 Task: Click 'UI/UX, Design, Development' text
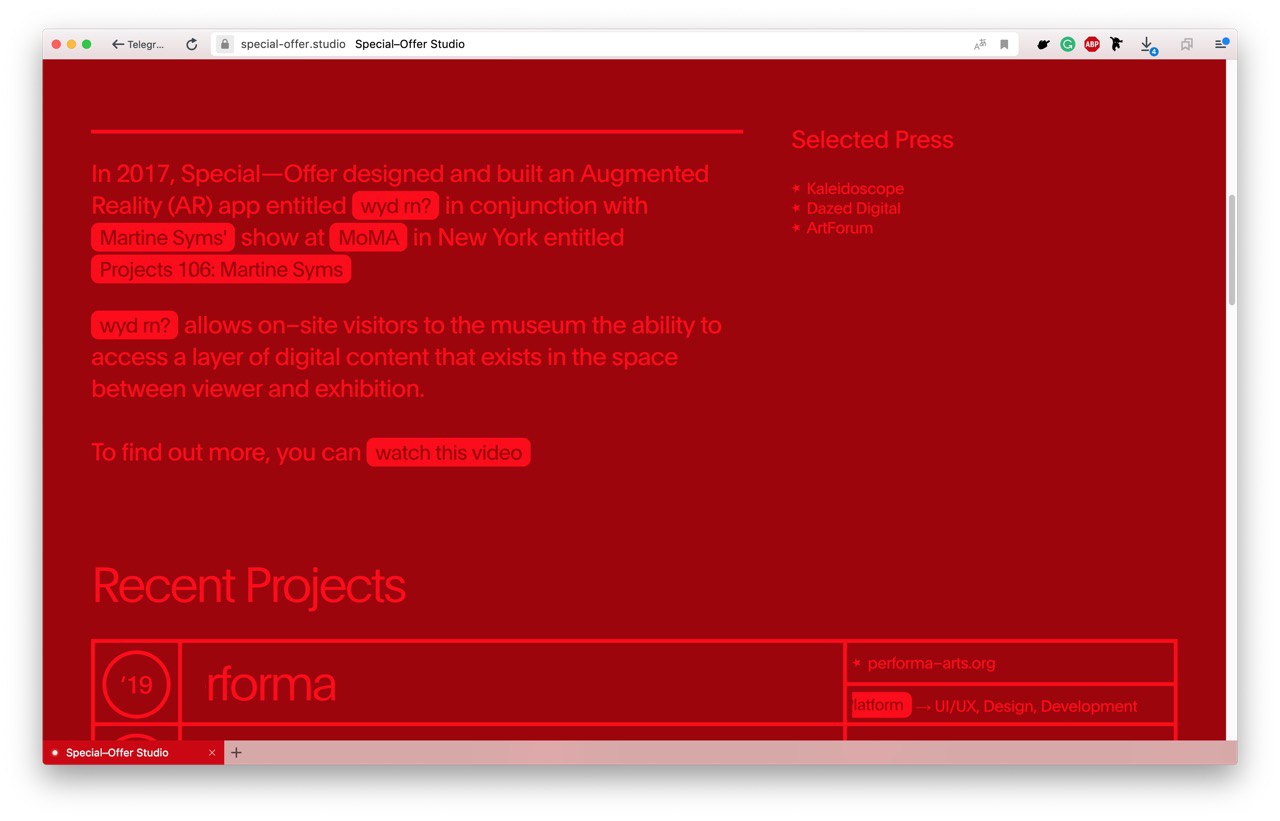pyautogui.click(x=1036, y=707)
